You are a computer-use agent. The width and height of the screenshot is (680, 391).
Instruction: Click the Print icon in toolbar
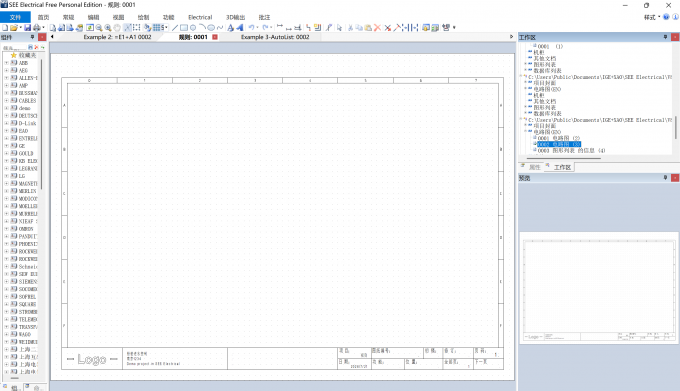click(36, 28)
